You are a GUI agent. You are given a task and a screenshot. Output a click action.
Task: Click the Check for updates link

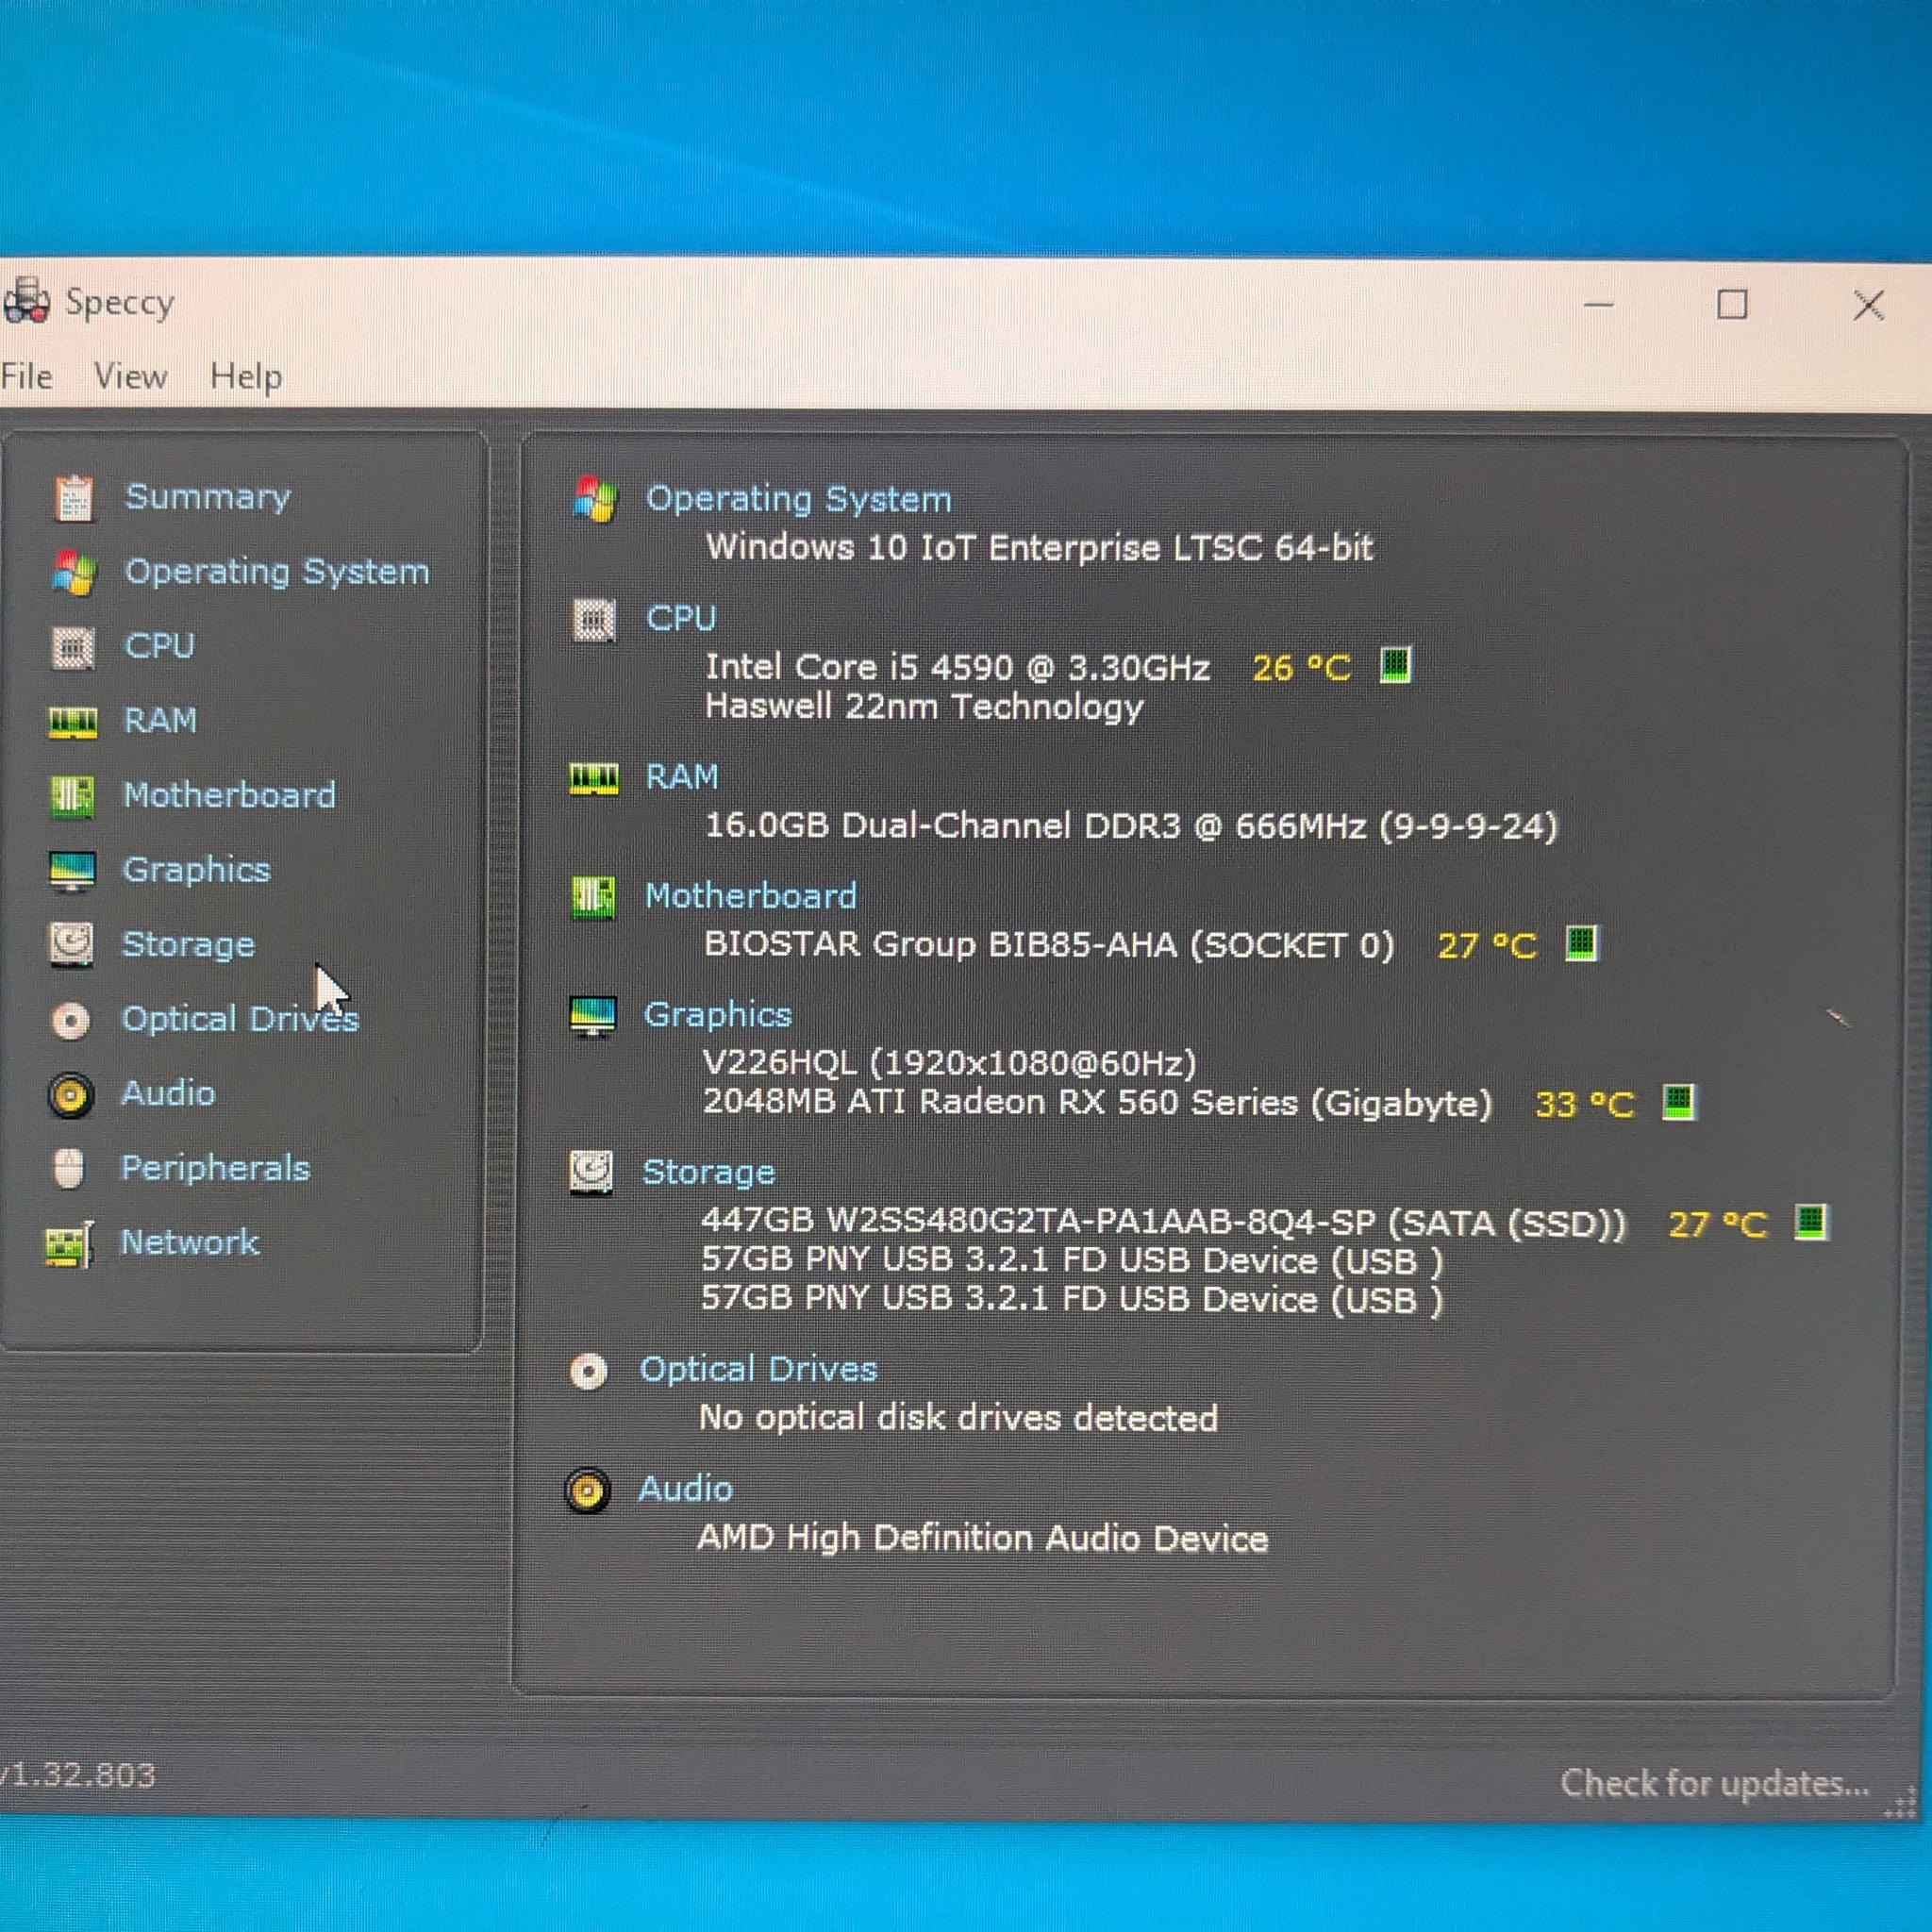pos(1714,1784)
